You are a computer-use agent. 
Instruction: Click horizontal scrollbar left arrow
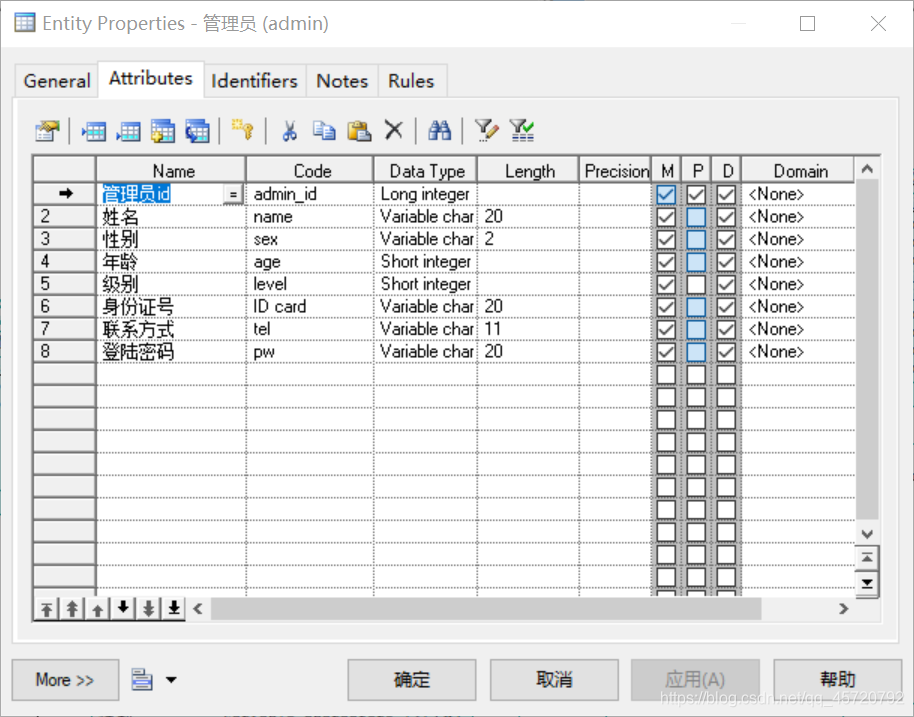(x=198, y=609)
